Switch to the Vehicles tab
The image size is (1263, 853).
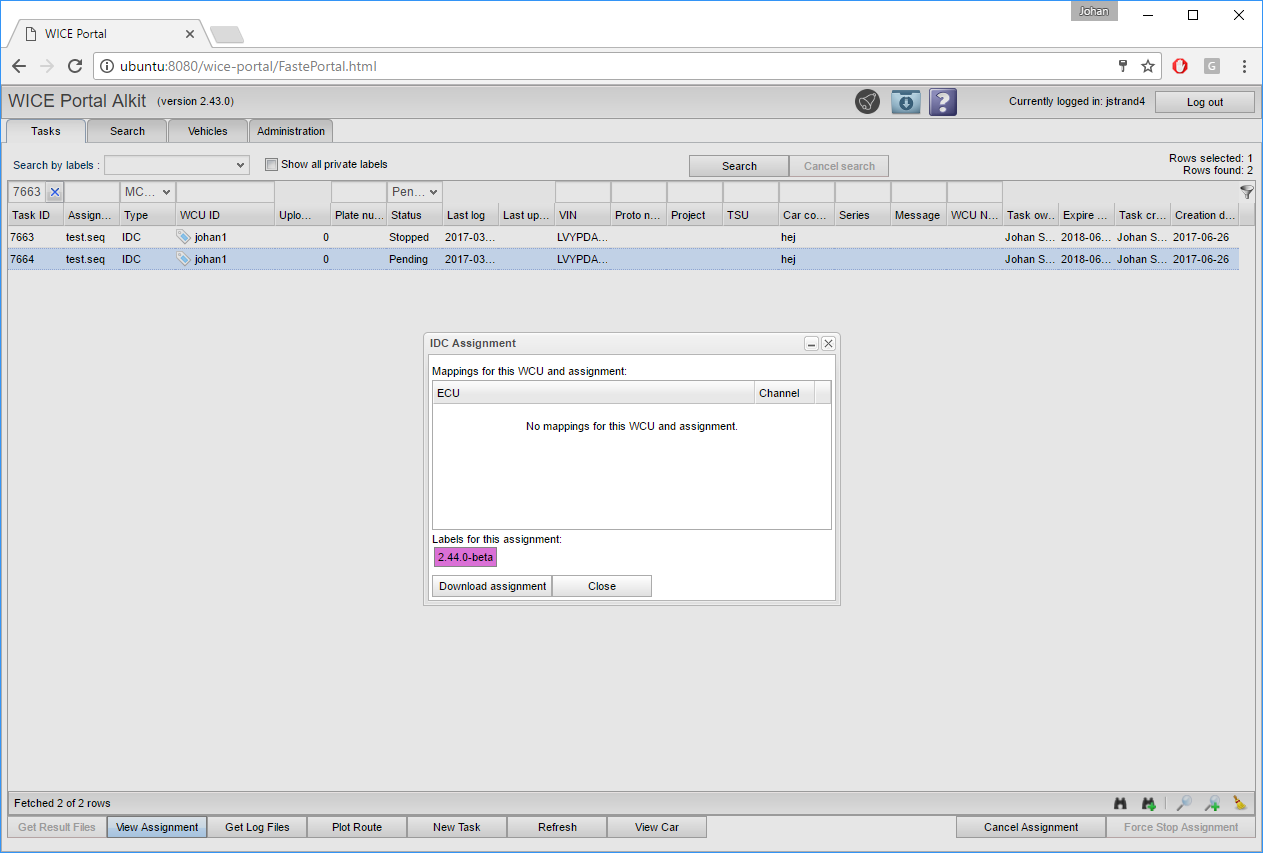pyautogui.click(x=208, y=131)
